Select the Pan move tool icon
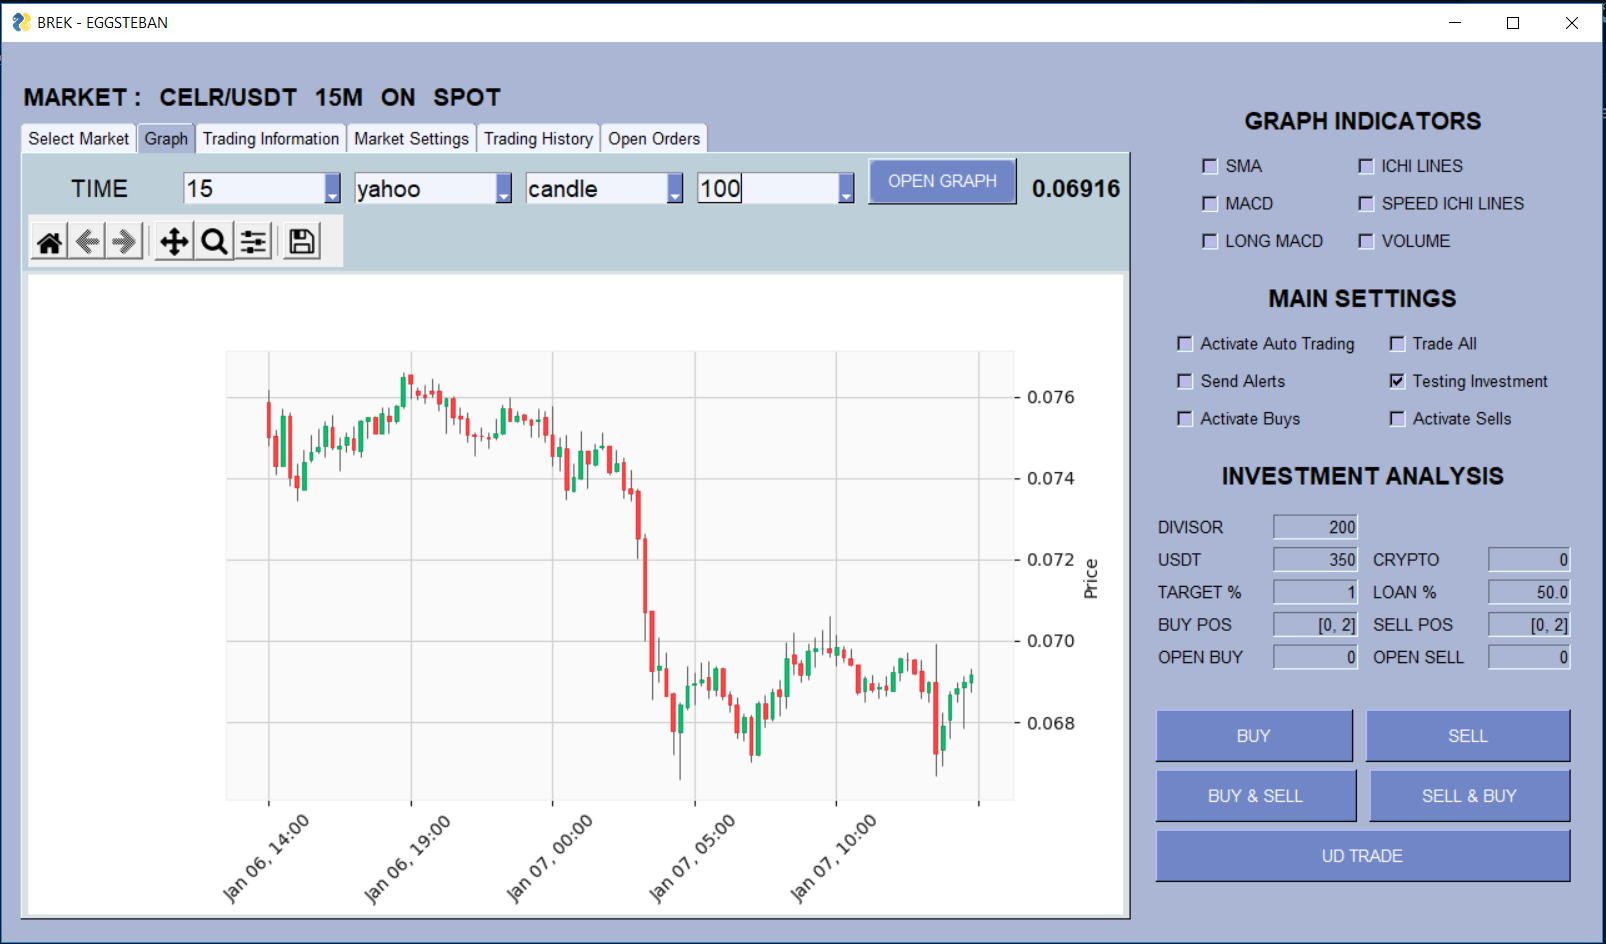The image size is (1606, 944). pyautogui.click(x=174, y=242)
